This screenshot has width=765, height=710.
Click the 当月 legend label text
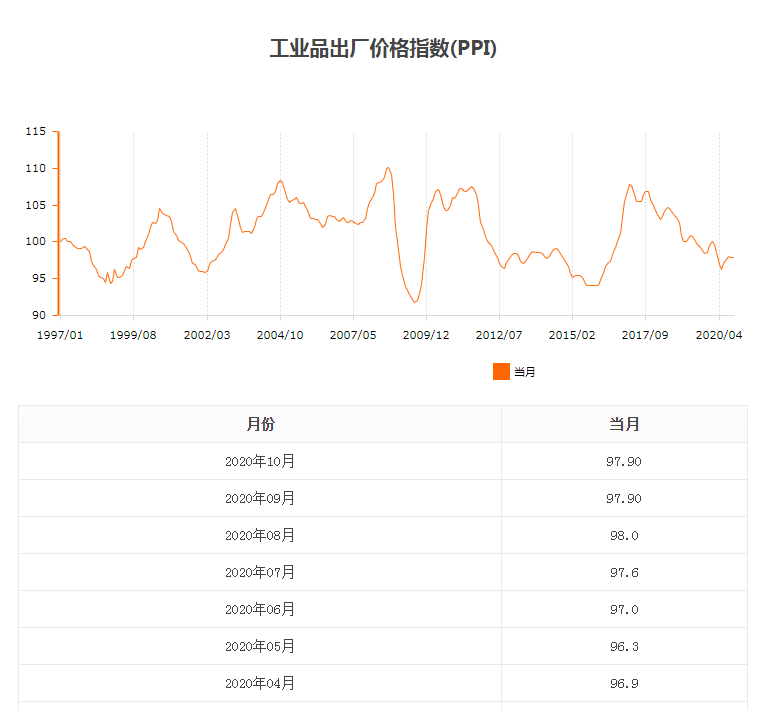(x=525, y=372)
